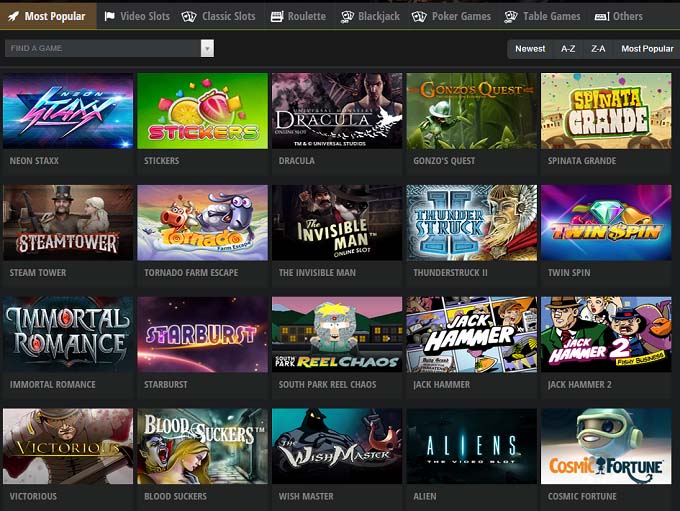Launch the Neon Staxx game thumbnail
Image resolution: width=680 pixels, height=511 pixels.
[x=68, y=111]
